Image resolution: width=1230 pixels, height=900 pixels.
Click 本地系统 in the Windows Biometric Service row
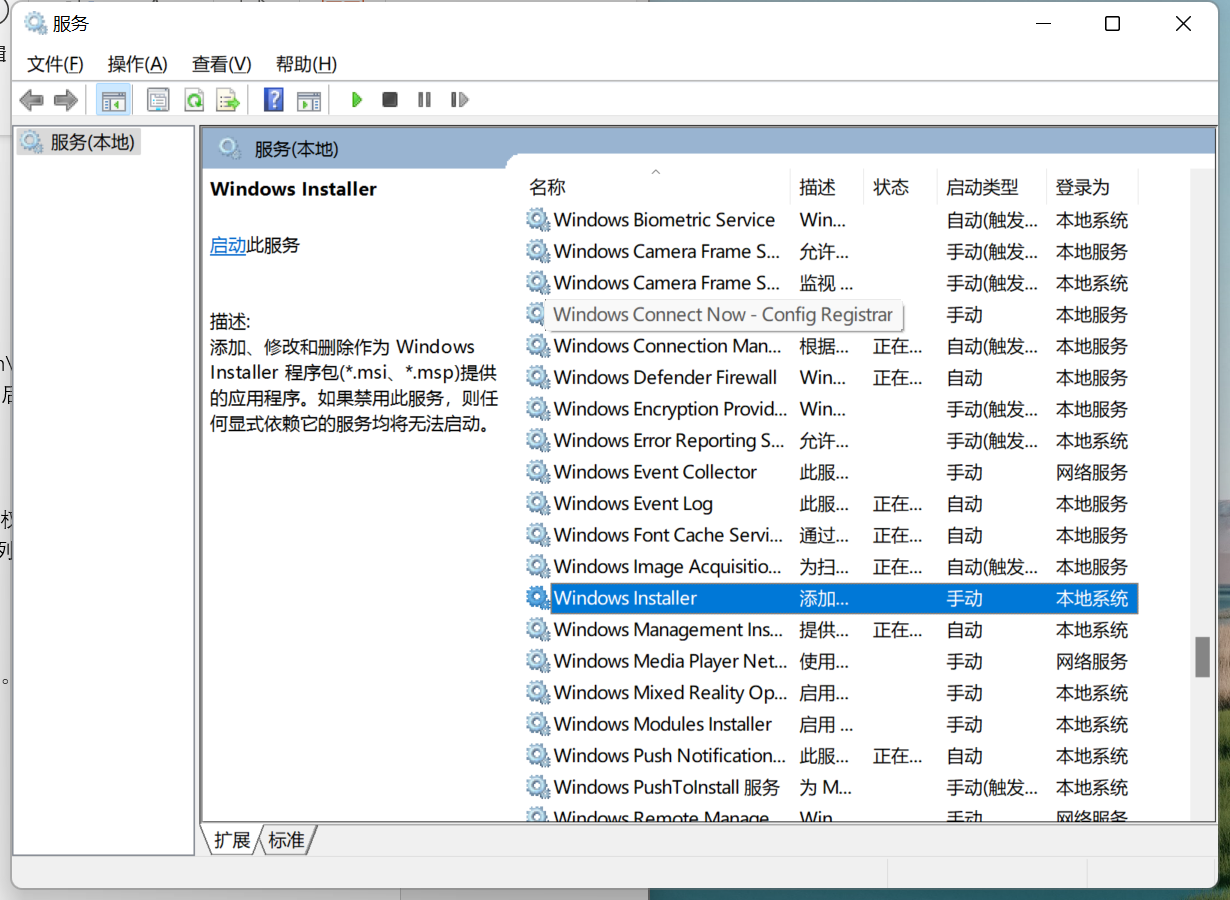1092,220
